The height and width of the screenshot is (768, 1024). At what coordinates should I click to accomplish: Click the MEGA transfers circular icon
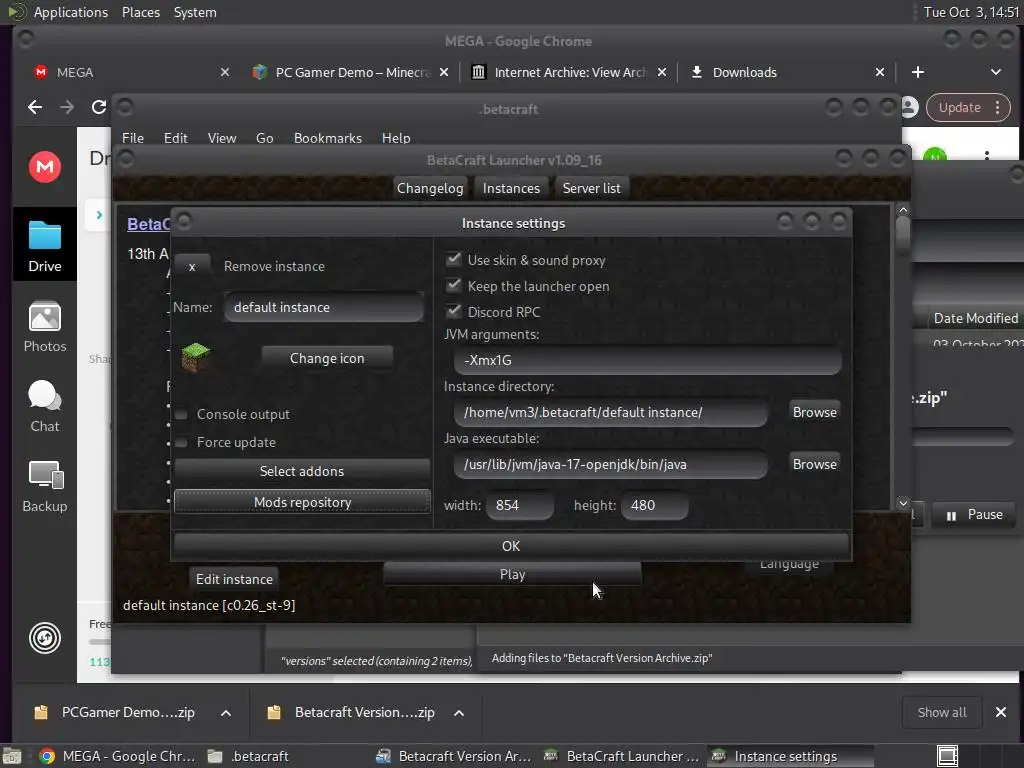point(44,638)
